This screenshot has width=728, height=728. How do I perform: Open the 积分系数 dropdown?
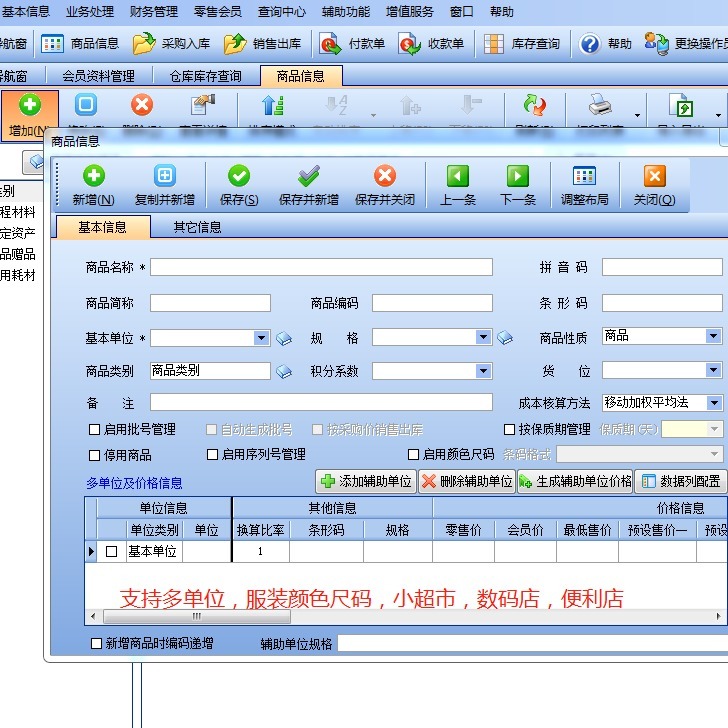pos(483,370)
